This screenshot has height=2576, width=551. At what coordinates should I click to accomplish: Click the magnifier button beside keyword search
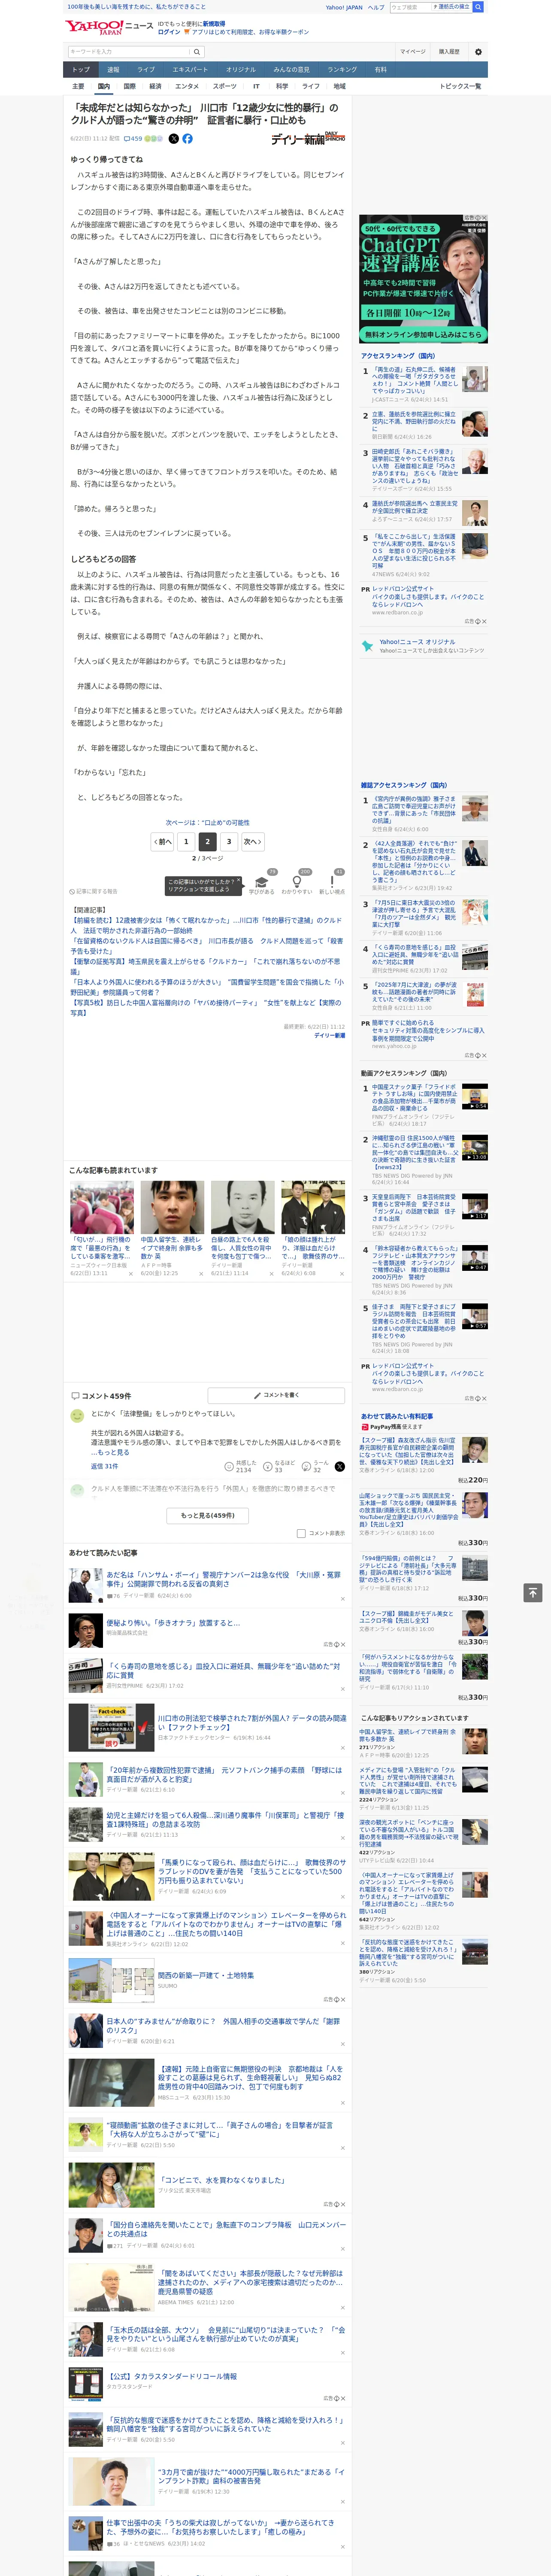click(197, 52)
